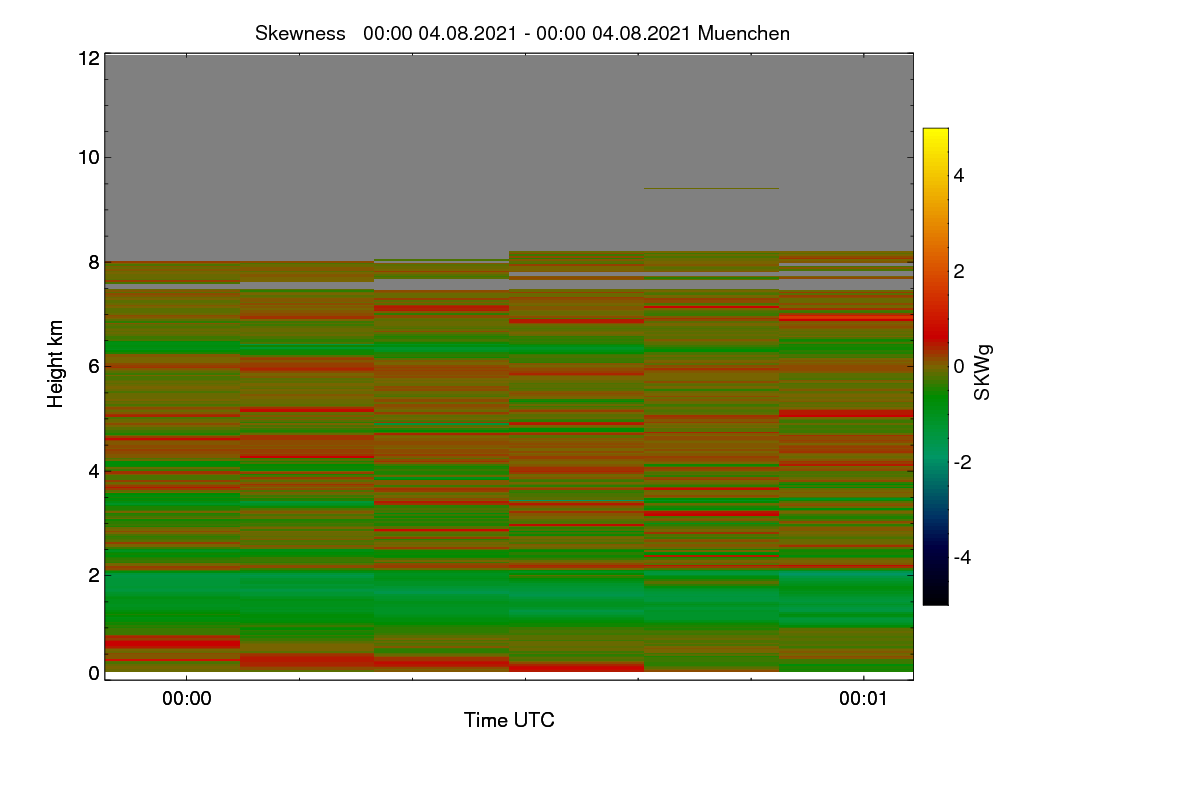
Task: Click the height tick label 12
Action: pyautogui.click(x=88, y=58)
